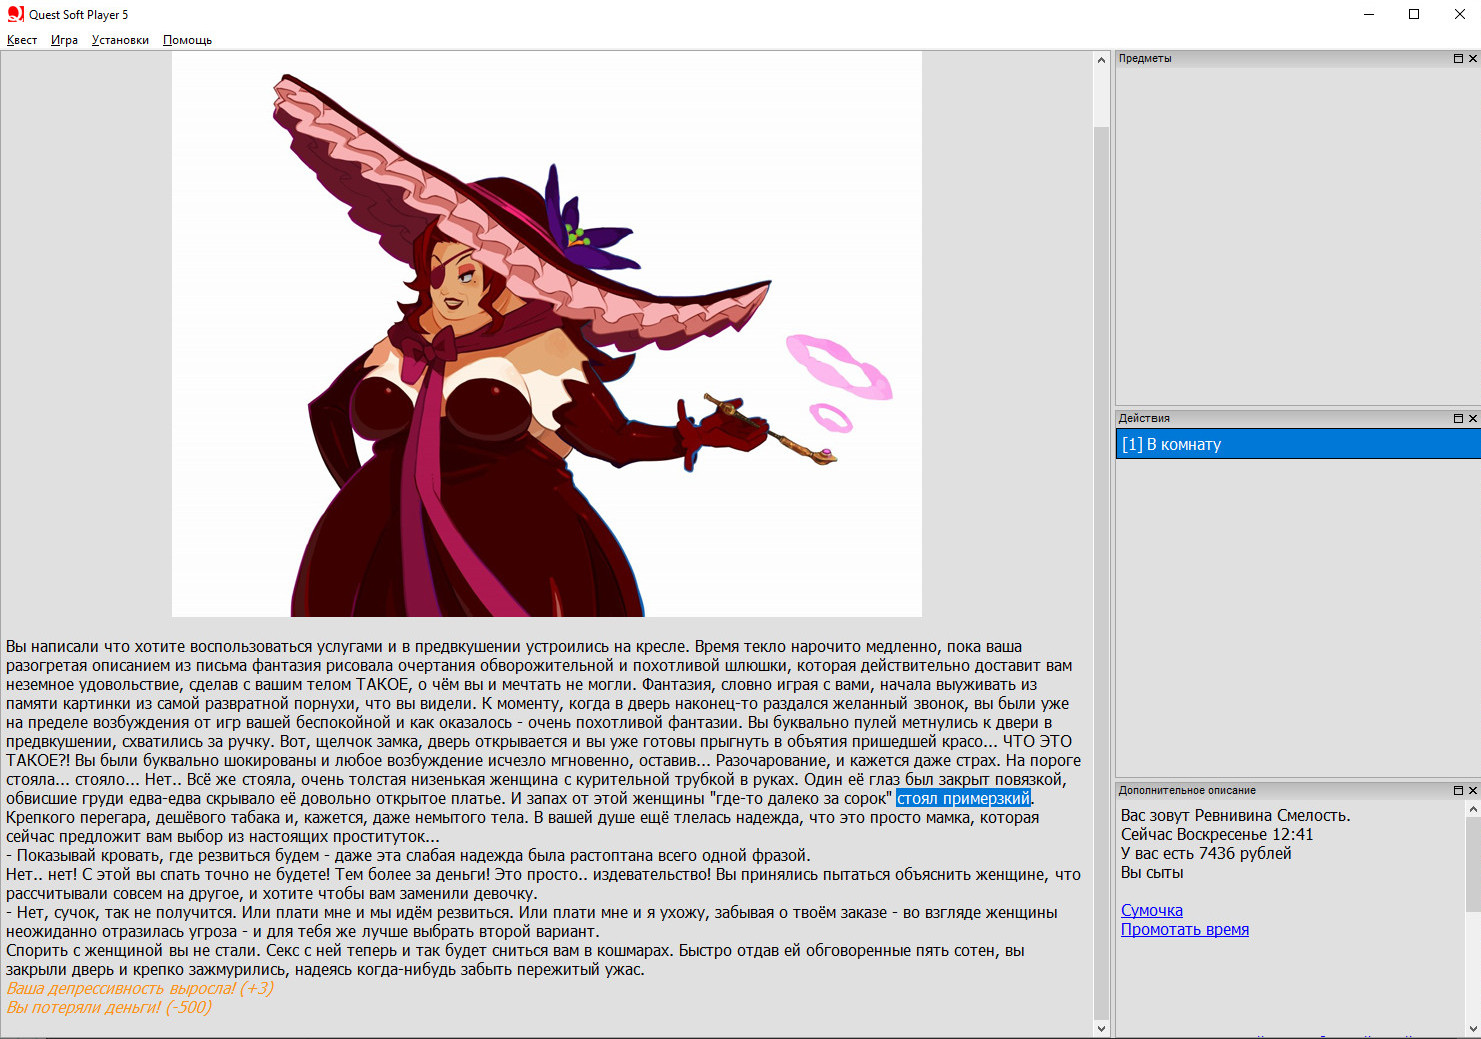
Task: Close the Действия panel
Action: pyautogui.click(x=1472, y=418)
